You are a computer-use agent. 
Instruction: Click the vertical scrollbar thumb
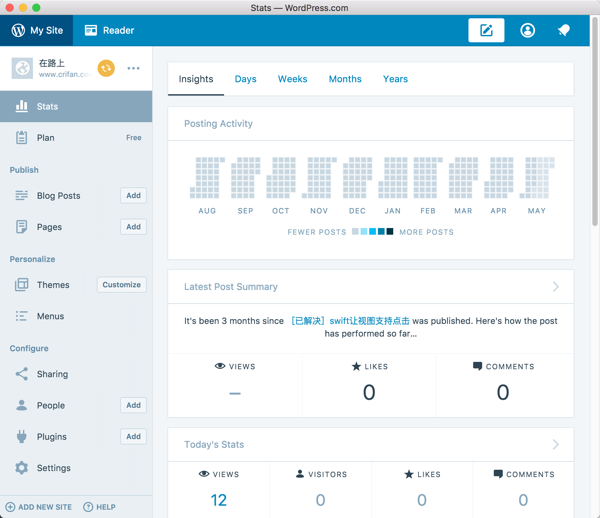(x=595, y=122)
